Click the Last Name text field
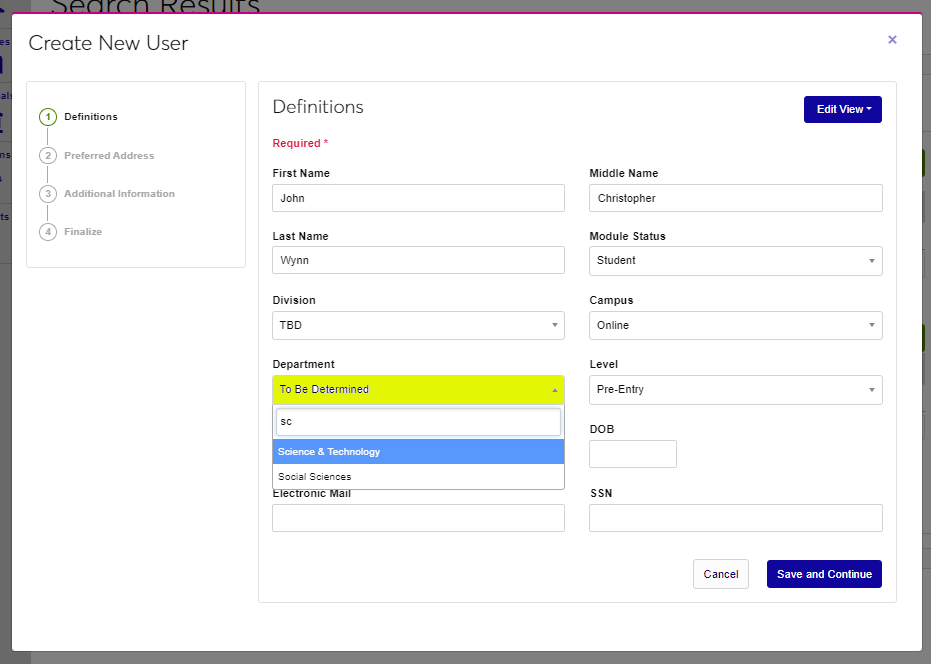Image resolution: width=931 pixels, height=664 pixels. coord(418,261)
